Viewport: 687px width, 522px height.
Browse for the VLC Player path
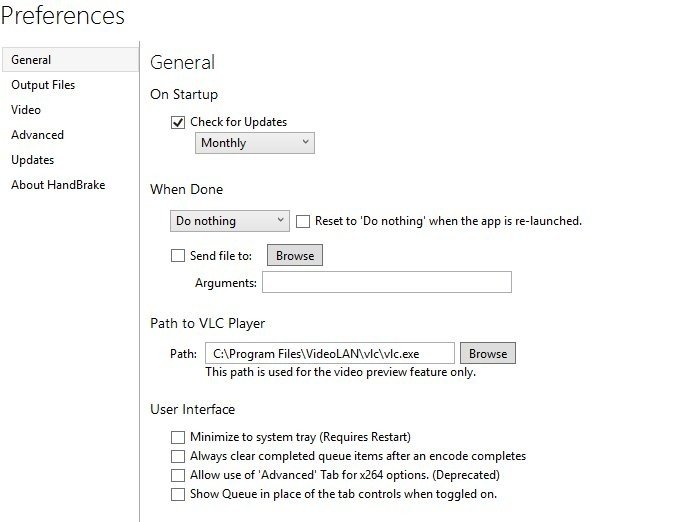click(488, 353)
